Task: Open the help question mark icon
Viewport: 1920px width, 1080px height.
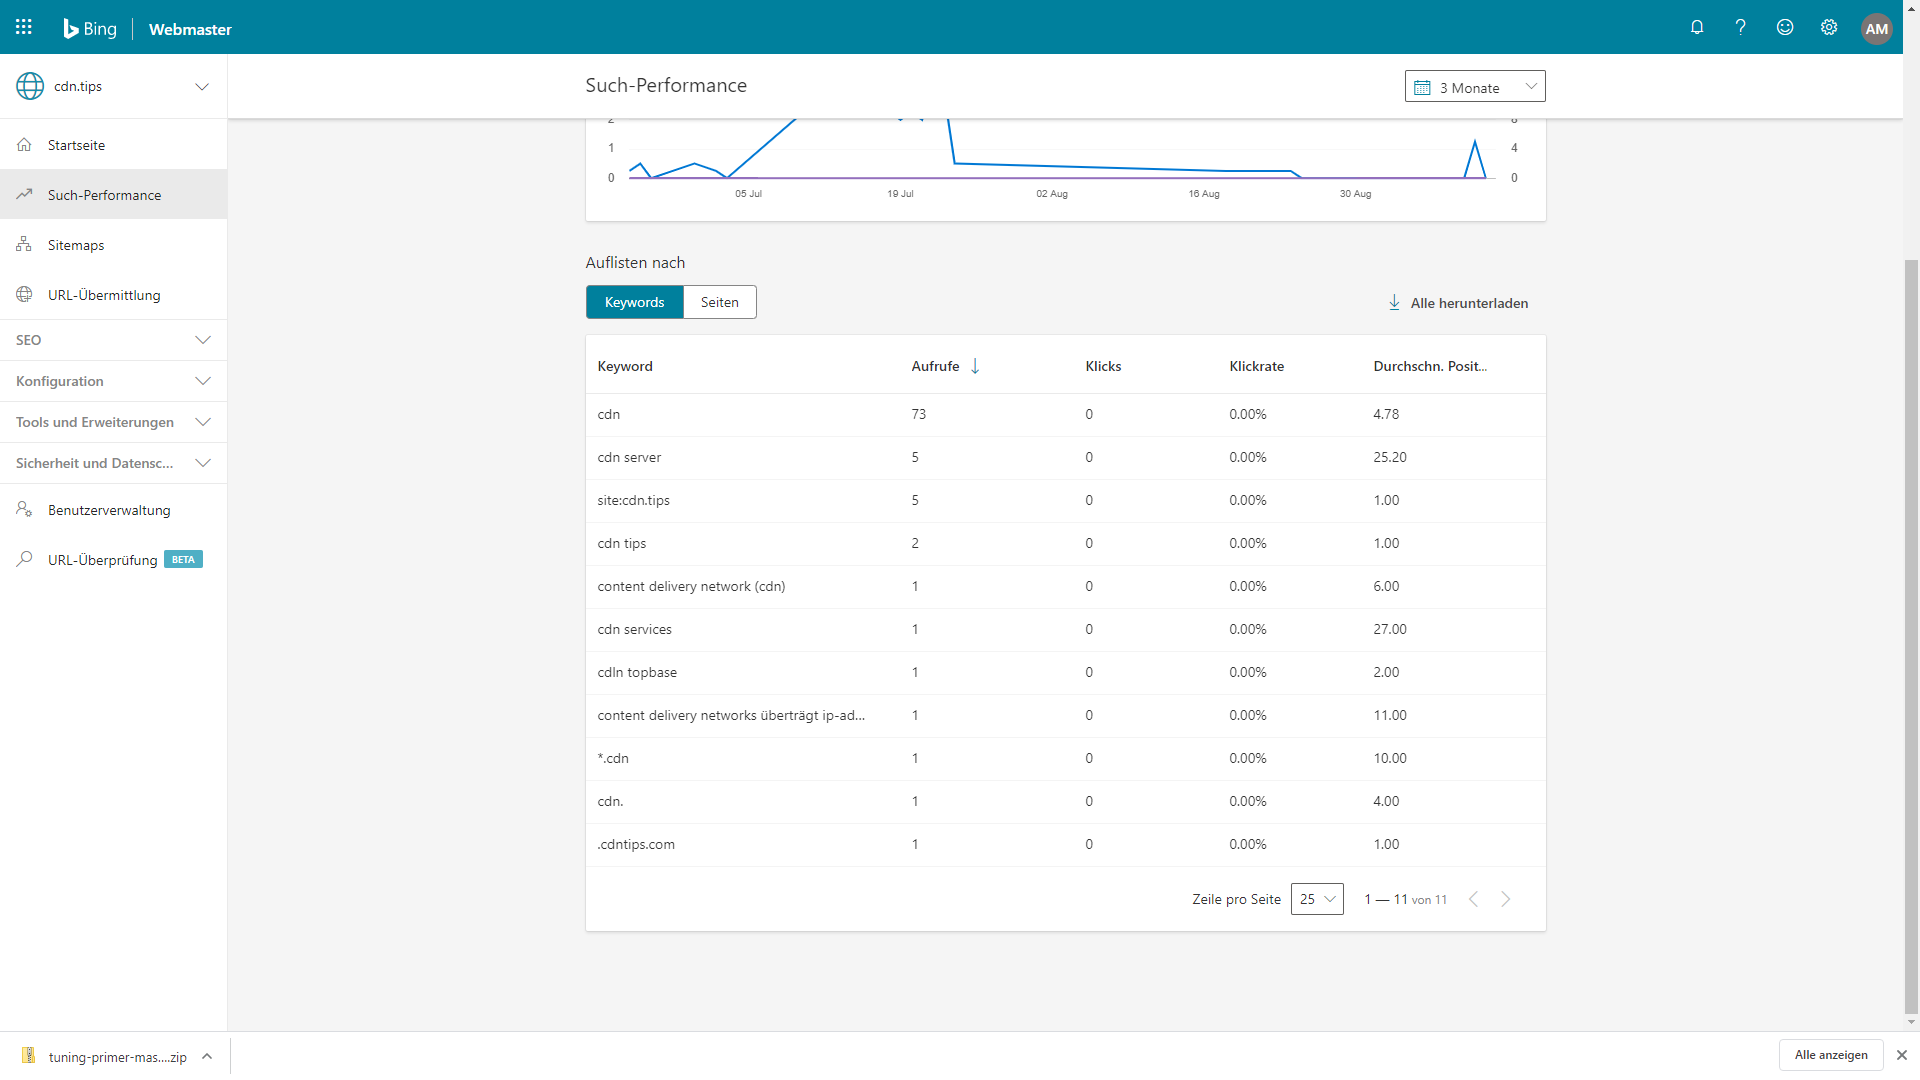Action: click(1741, 27)
